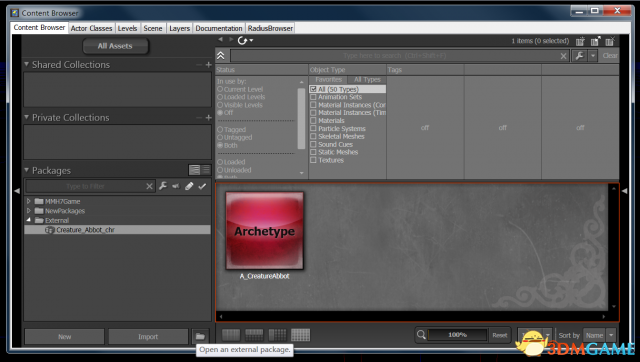Clear the package filter text with X
This screenshot has width=640, height=362.
[149, 187]
